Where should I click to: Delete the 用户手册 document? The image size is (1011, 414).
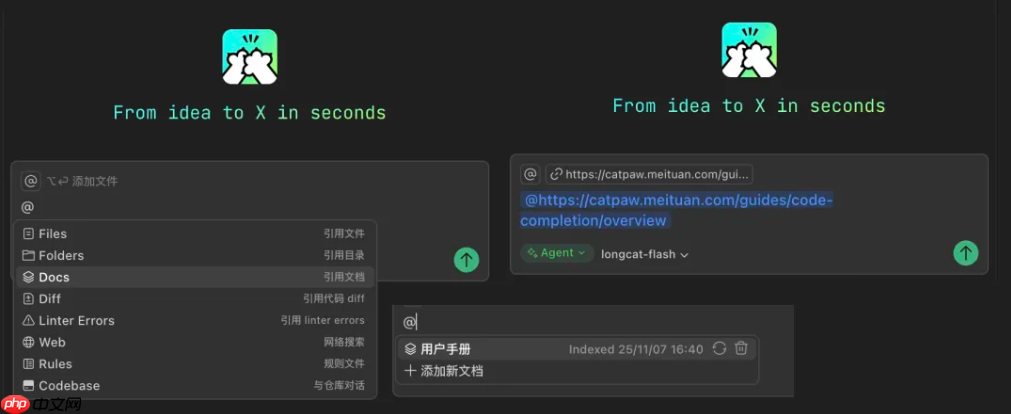pos(741,349)
